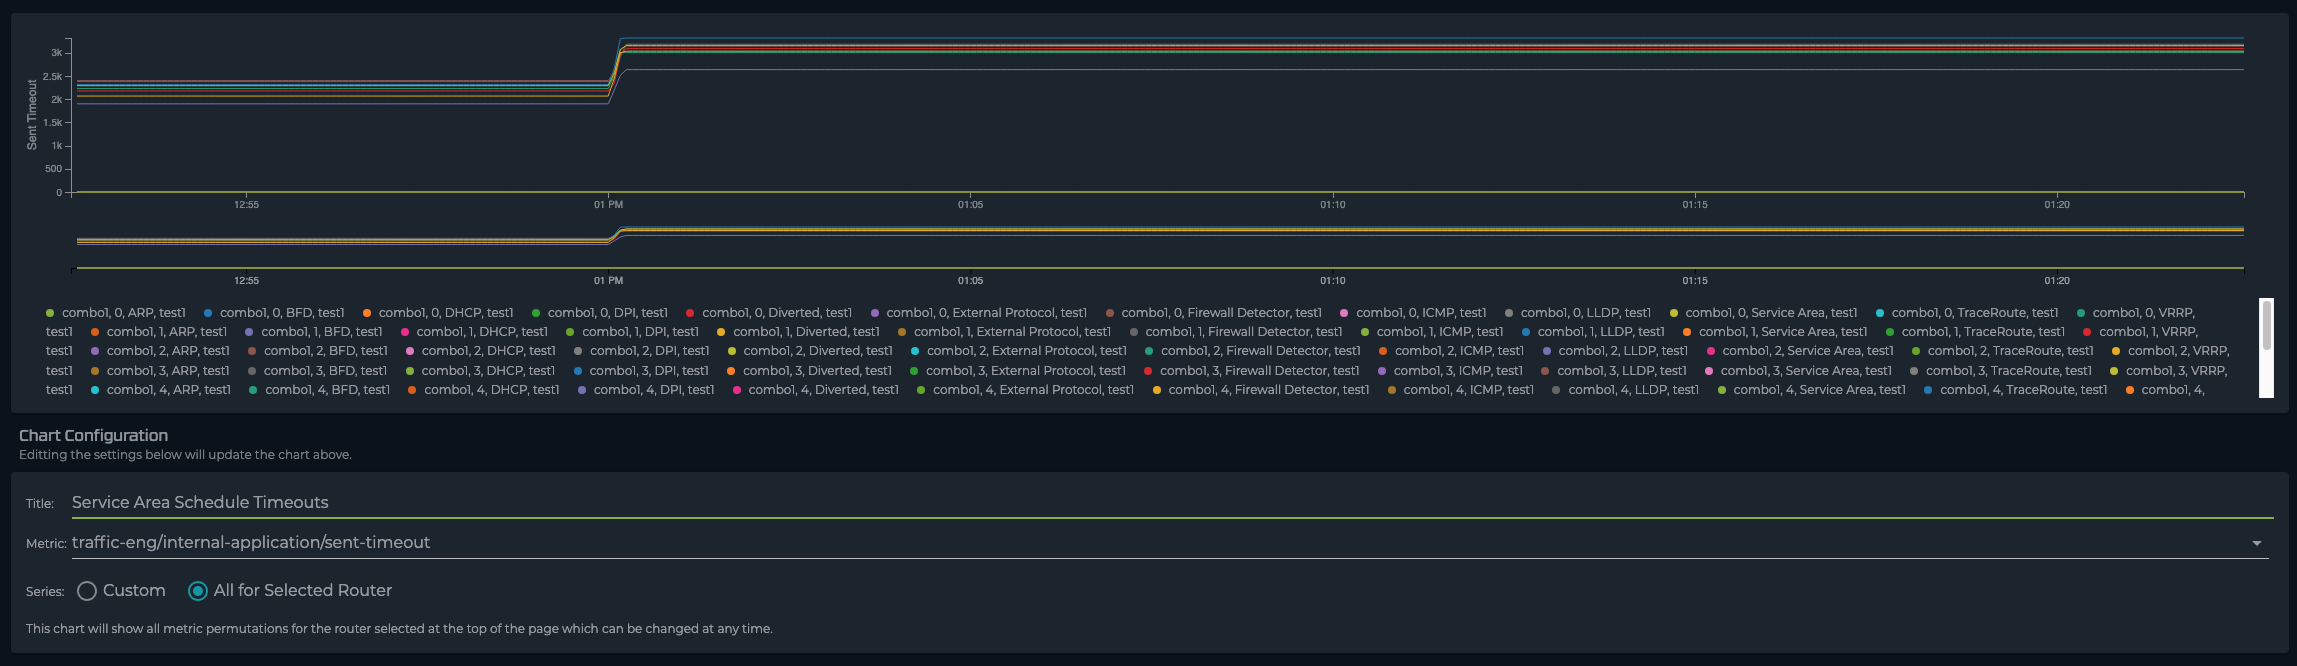Screen dimensions: 2297x666
Task: Click legend item combo1, 3, TraceRoute, test1
Action: click(x=2001, y=371)
